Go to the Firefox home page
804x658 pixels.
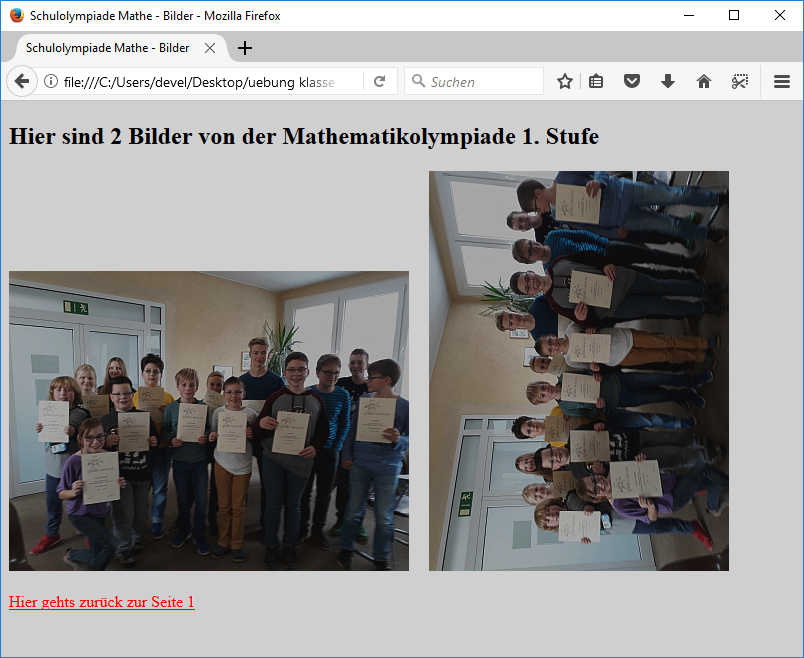[x=704, y=82]
